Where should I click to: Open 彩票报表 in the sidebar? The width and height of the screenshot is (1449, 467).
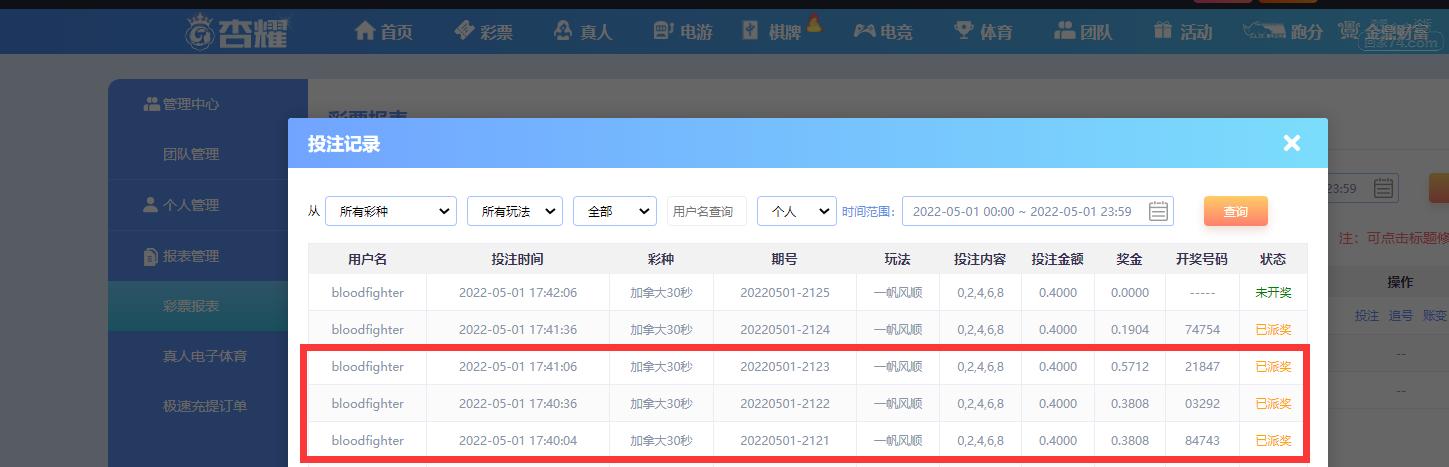click(x=191, y=306)
